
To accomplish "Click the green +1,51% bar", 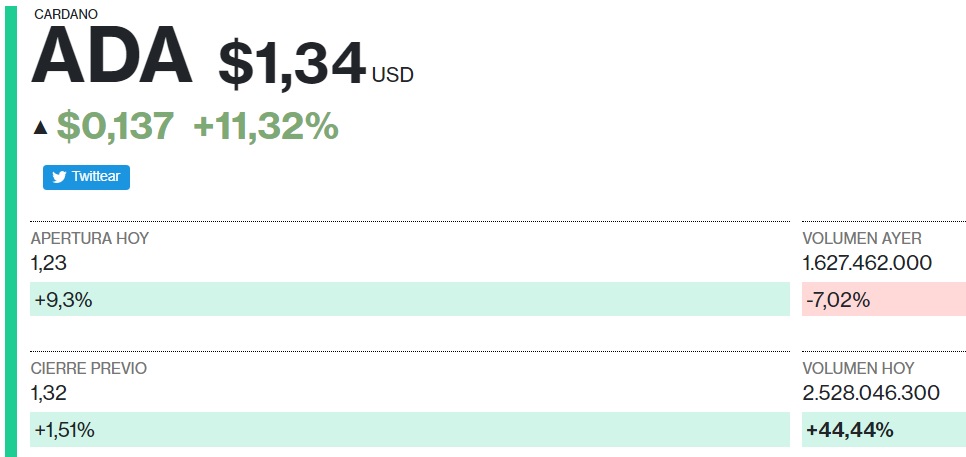I will [x=410, y=429].
